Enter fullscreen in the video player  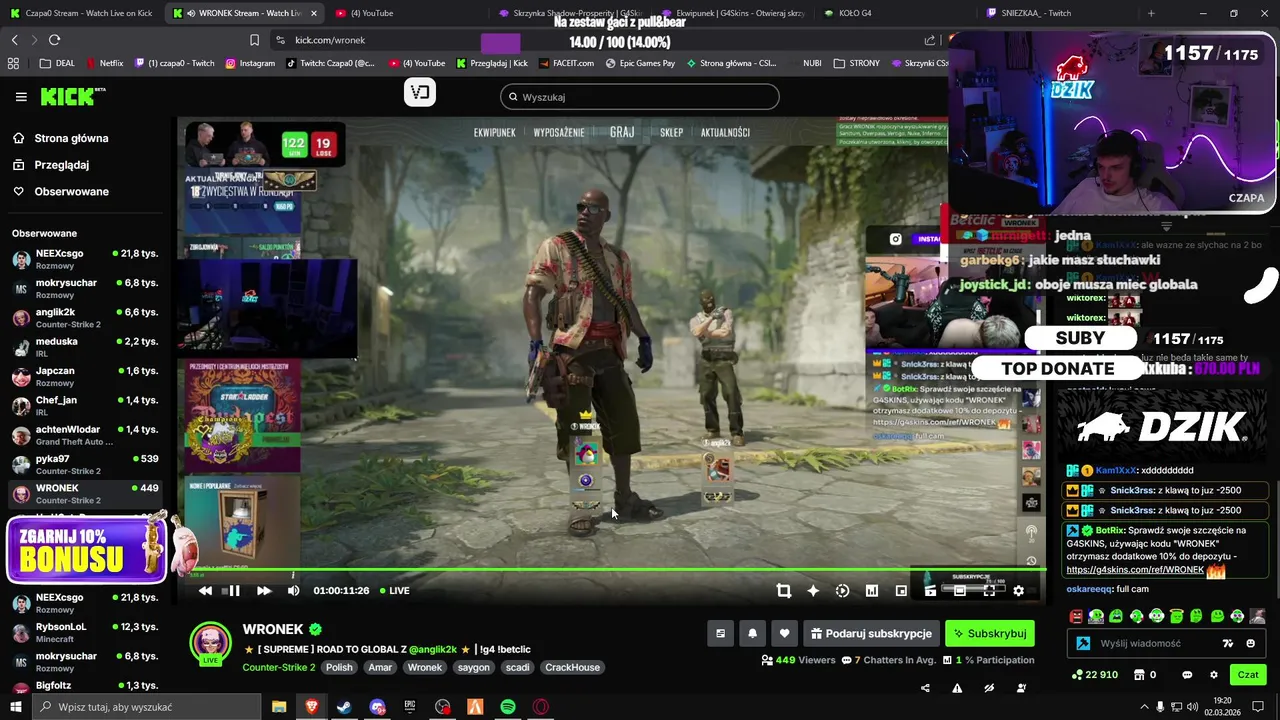989,591
